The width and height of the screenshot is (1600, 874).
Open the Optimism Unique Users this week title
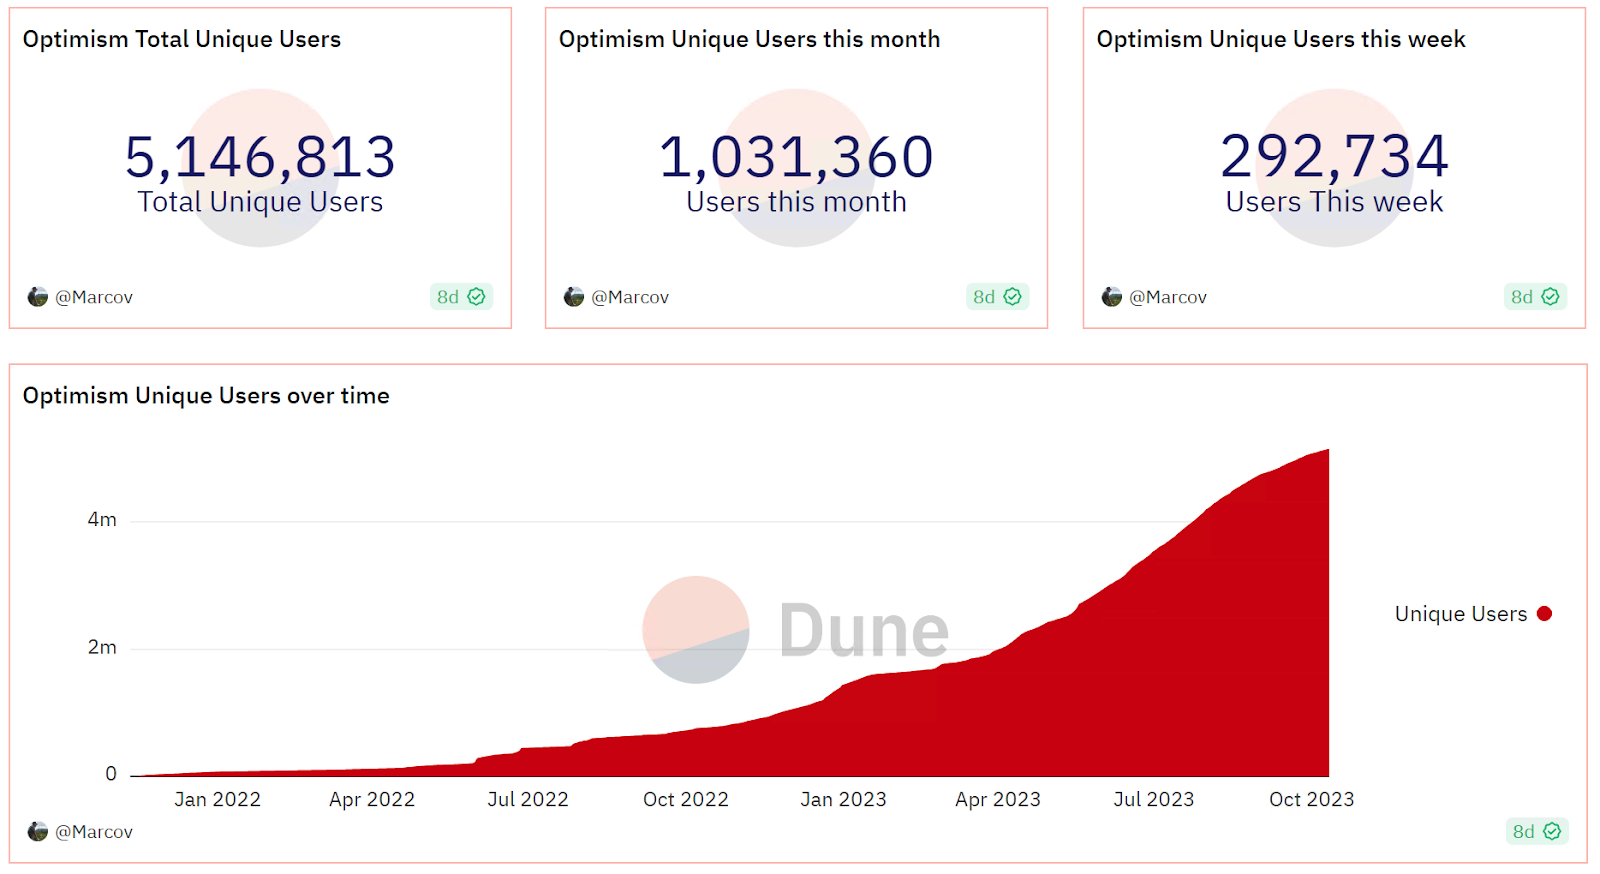pos(1281,39)
